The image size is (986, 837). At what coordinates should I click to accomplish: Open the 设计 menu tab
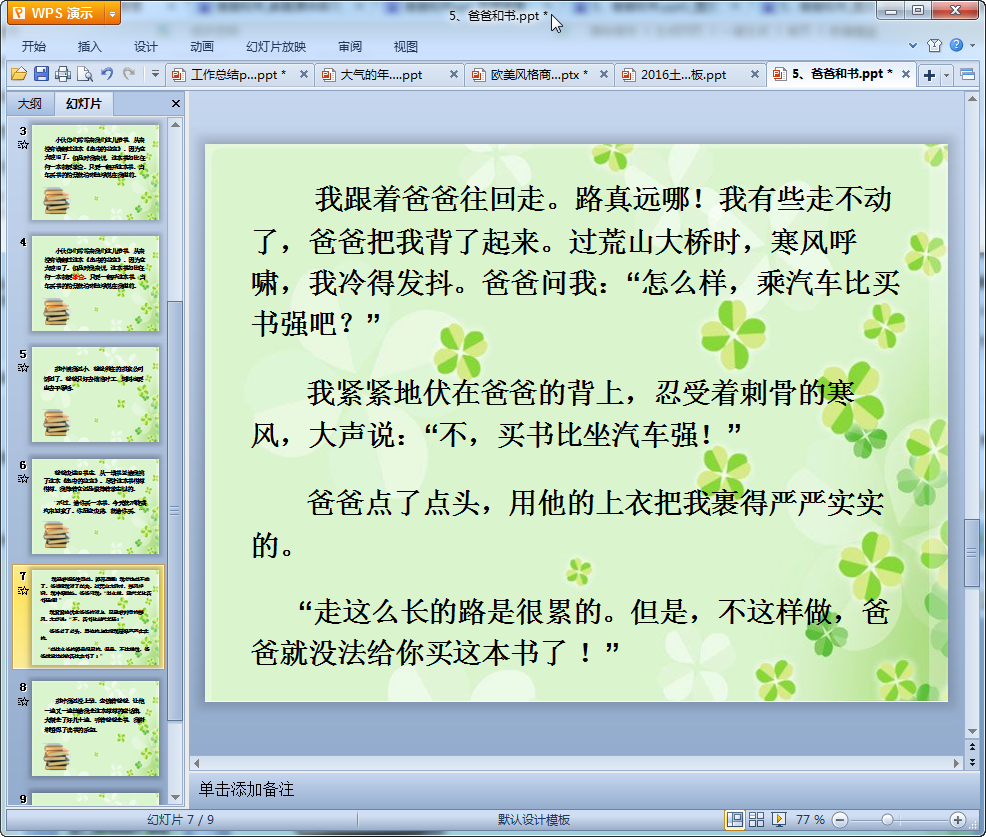tap(145, 47)
